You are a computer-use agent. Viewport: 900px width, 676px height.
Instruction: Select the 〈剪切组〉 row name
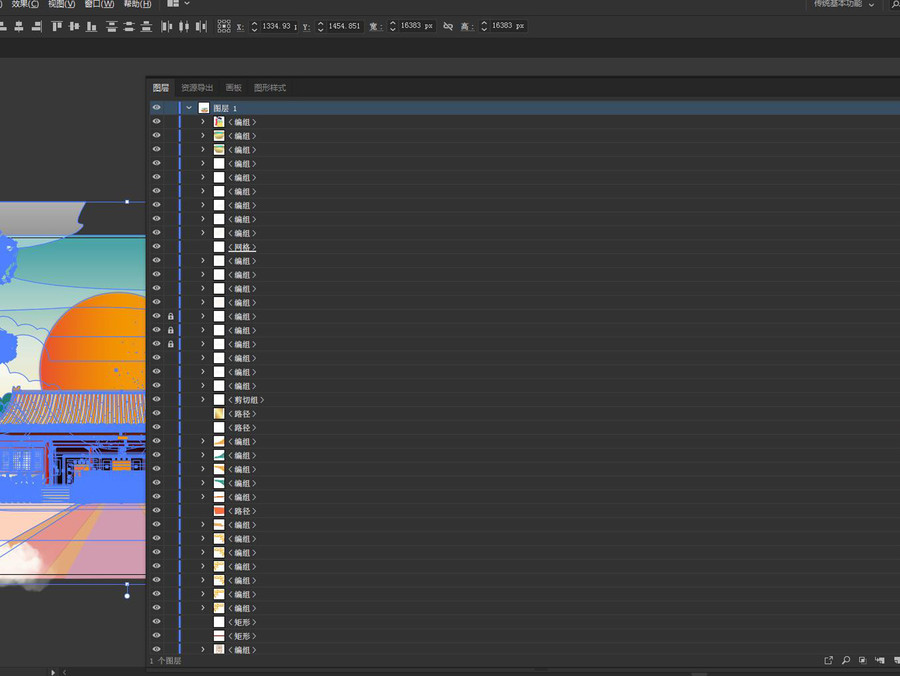[x=246, y=400]
